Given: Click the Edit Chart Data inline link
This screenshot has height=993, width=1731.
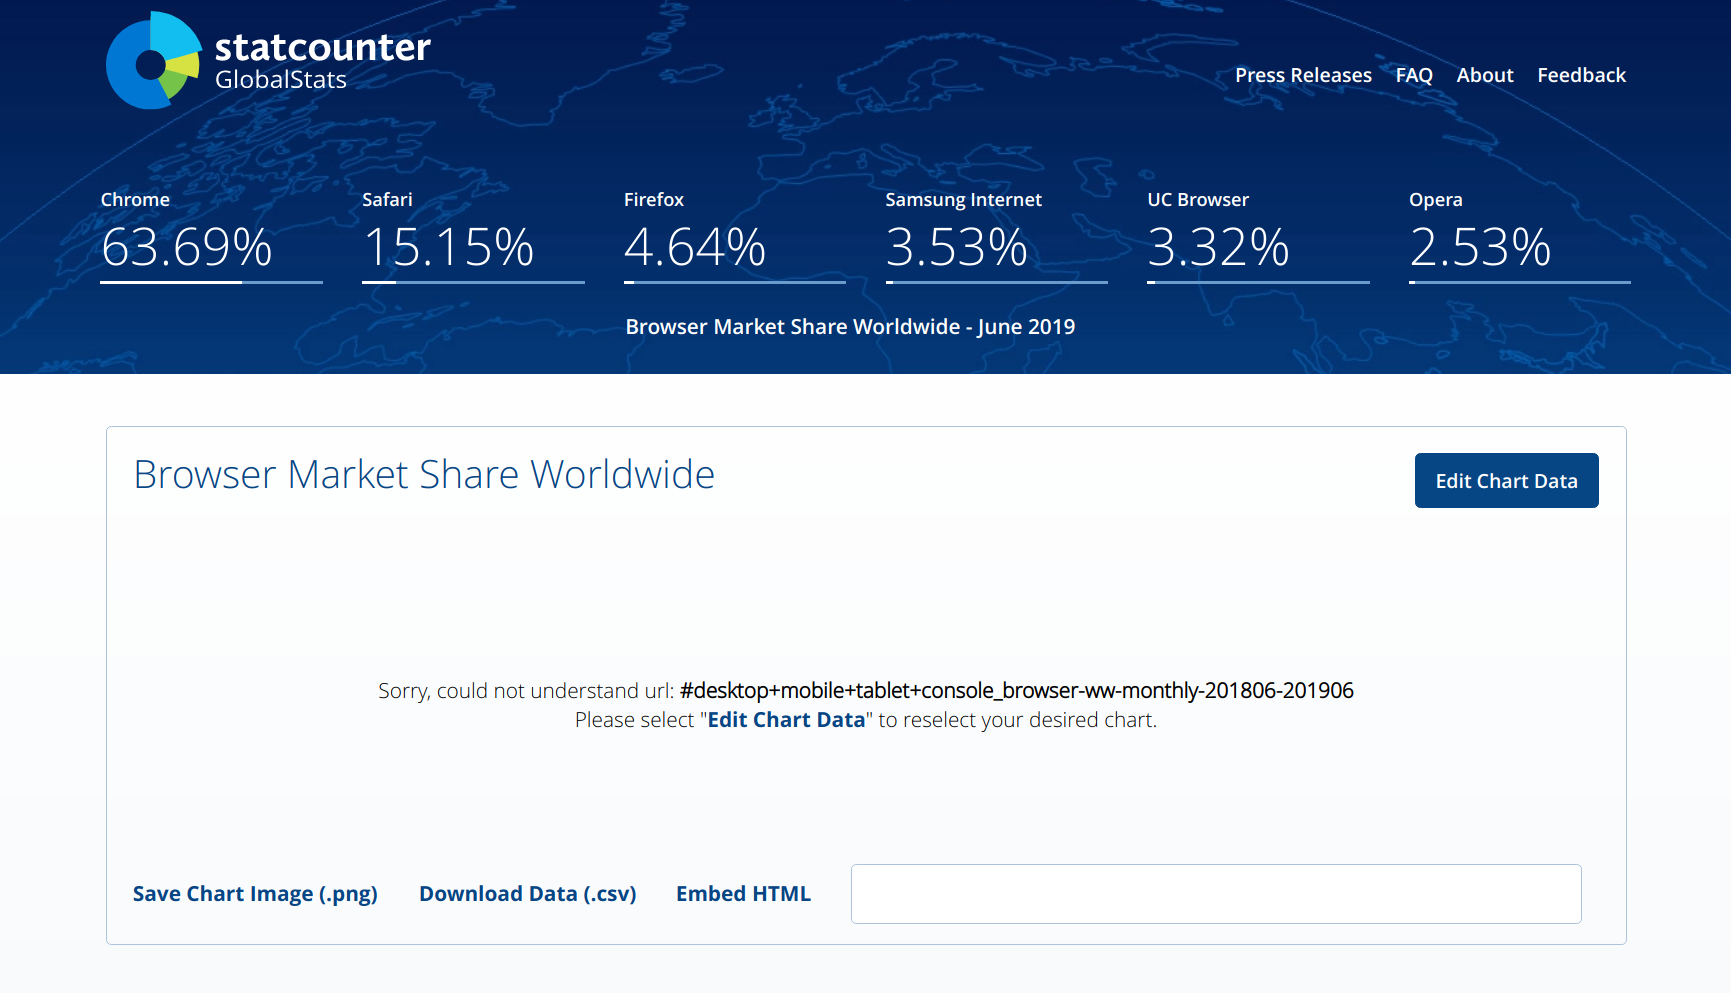Looking at the screenshot, I should [x=786, y=719].
